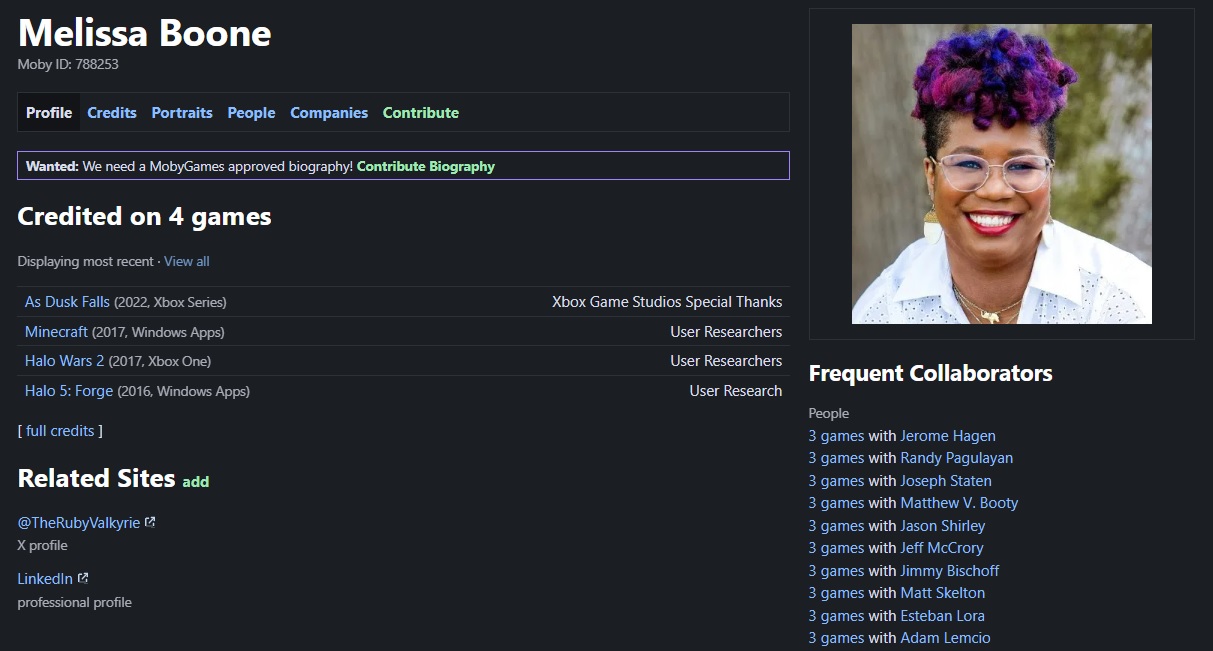Click 3 games link beside Matt Skelton
This screenshot has width=1213, height=651.
836,593
